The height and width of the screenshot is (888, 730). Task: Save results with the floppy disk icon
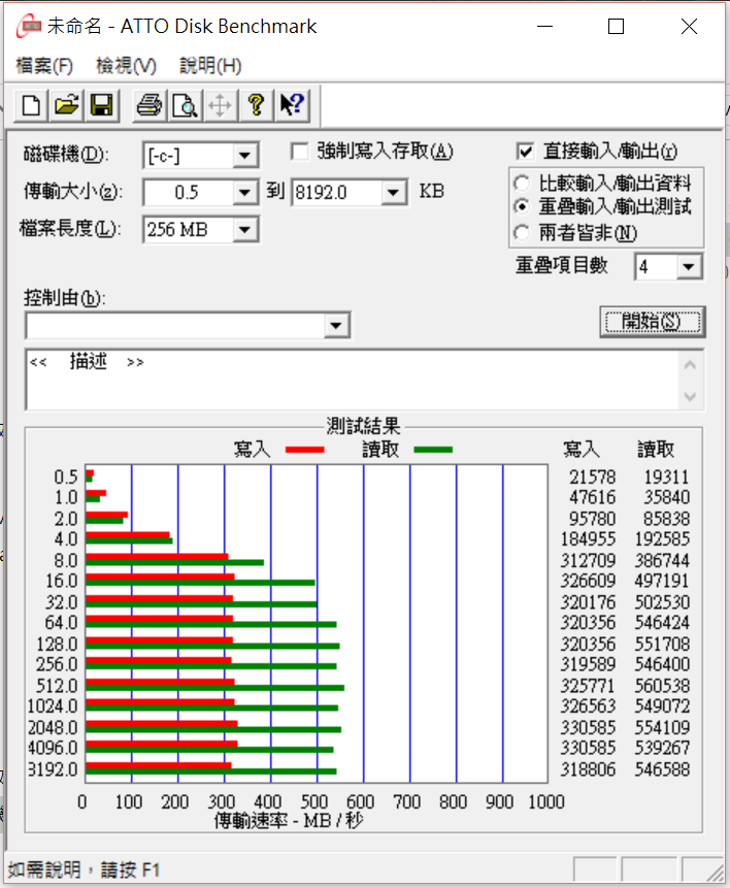102,106
